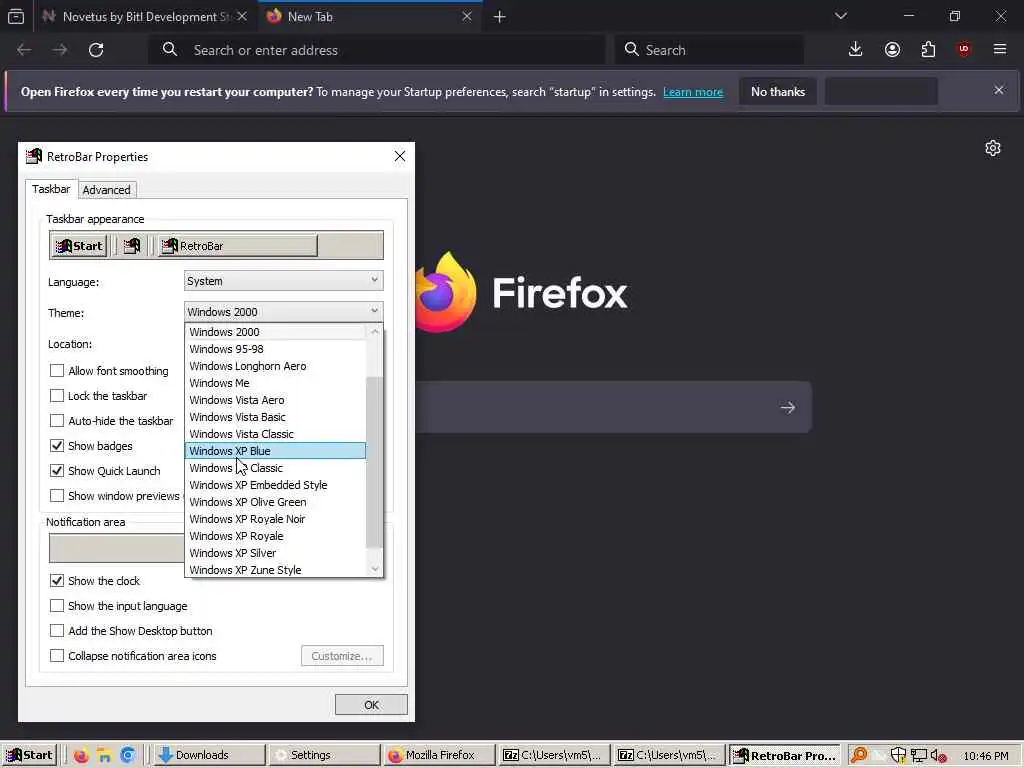Enable Show window previews checkbox

point(57,496)
